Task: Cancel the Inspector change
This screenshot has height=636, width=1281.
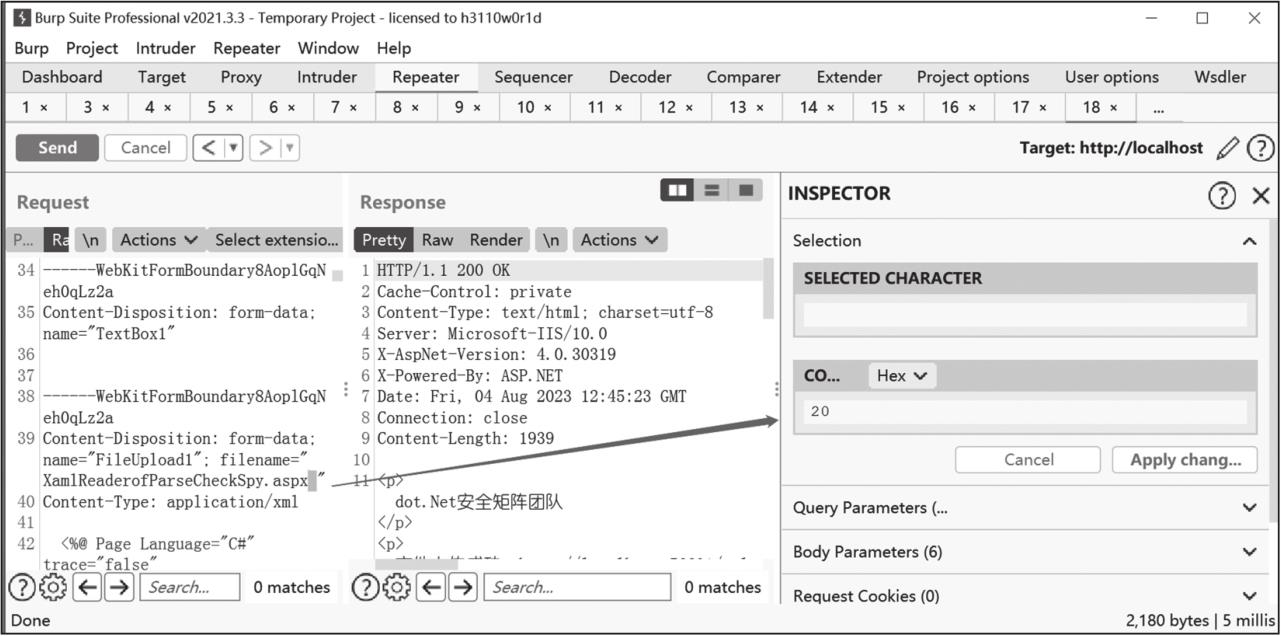Action: point(1028,460)
